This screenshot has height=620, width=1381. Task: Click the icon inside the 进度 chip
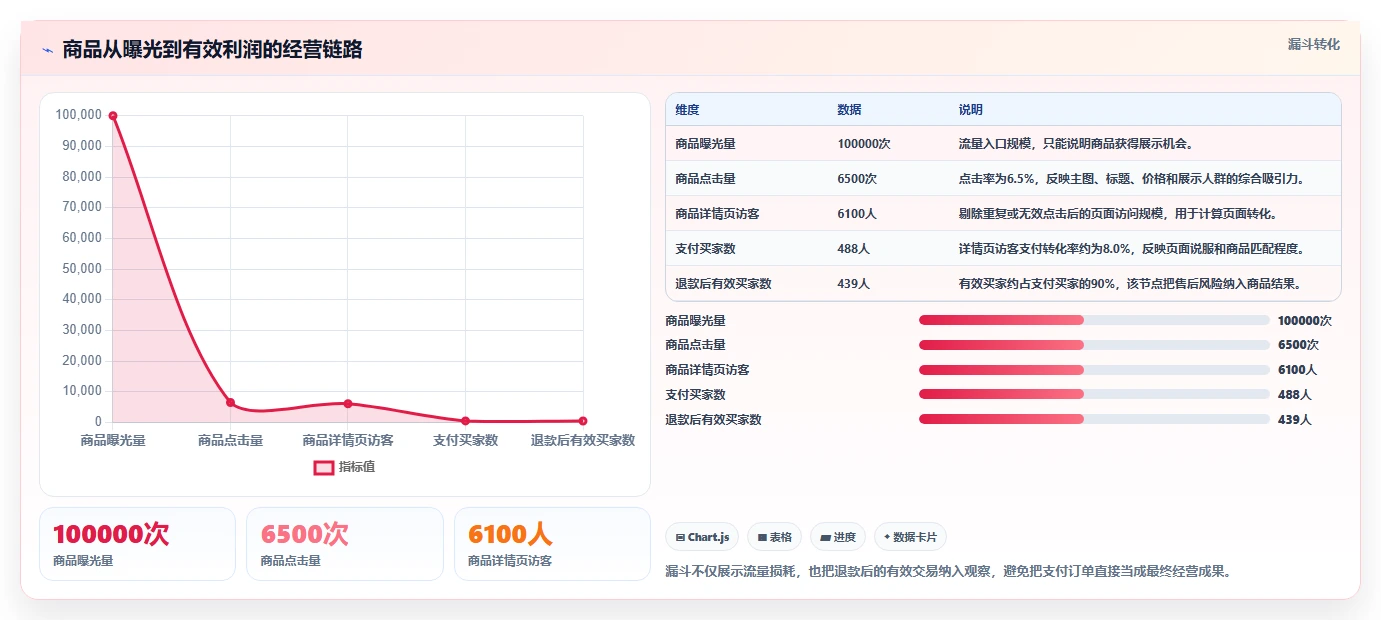click(825, 538)
